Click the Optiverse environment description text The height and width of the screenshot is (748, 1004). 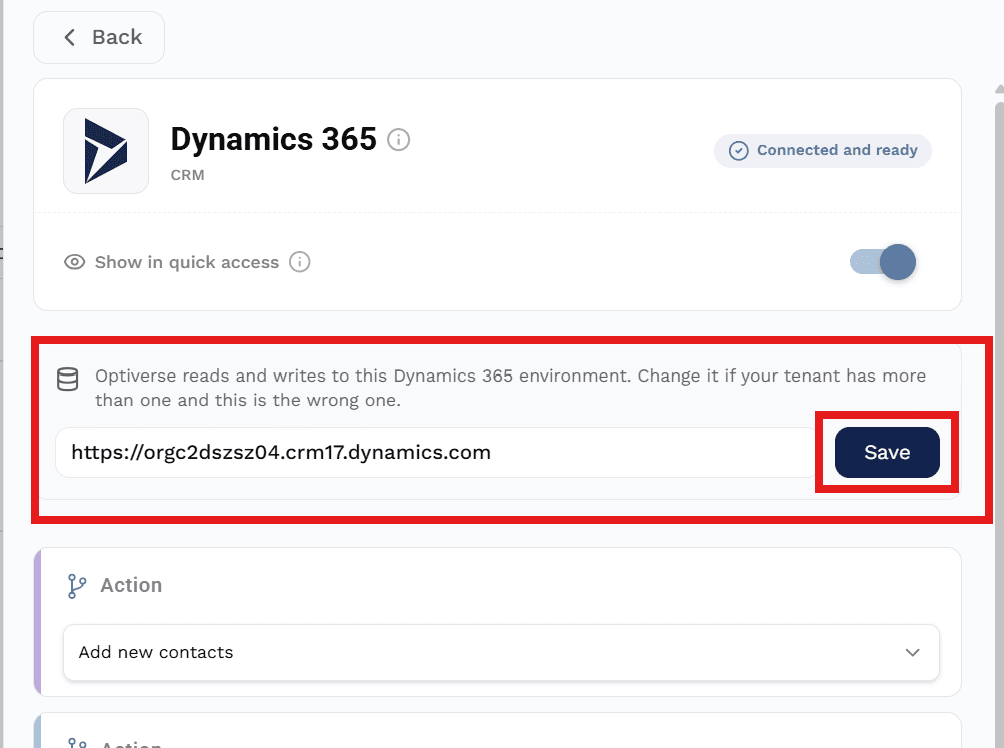(x=510, y=387)
